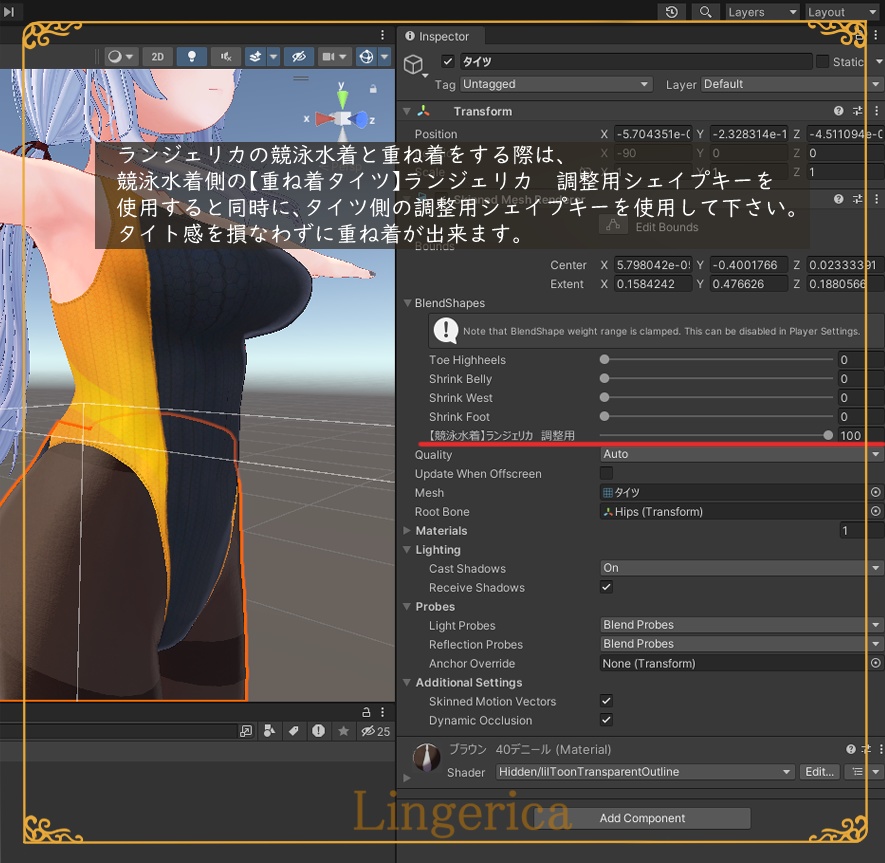Open Transform component help icon
The height and width of the screenshot is (863, 885).
[x=838, y=111]
